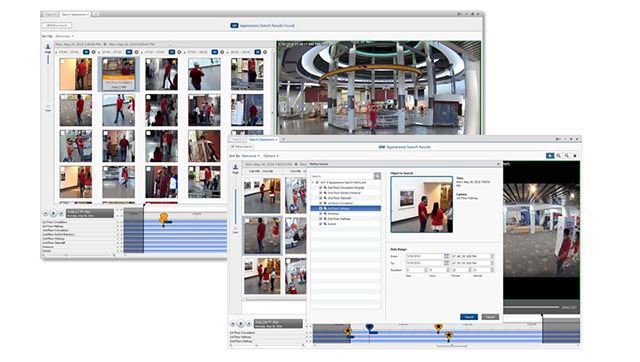Click the From time stepper arrows
Viewport: 640px width, 362px height.
coord(492,256)
